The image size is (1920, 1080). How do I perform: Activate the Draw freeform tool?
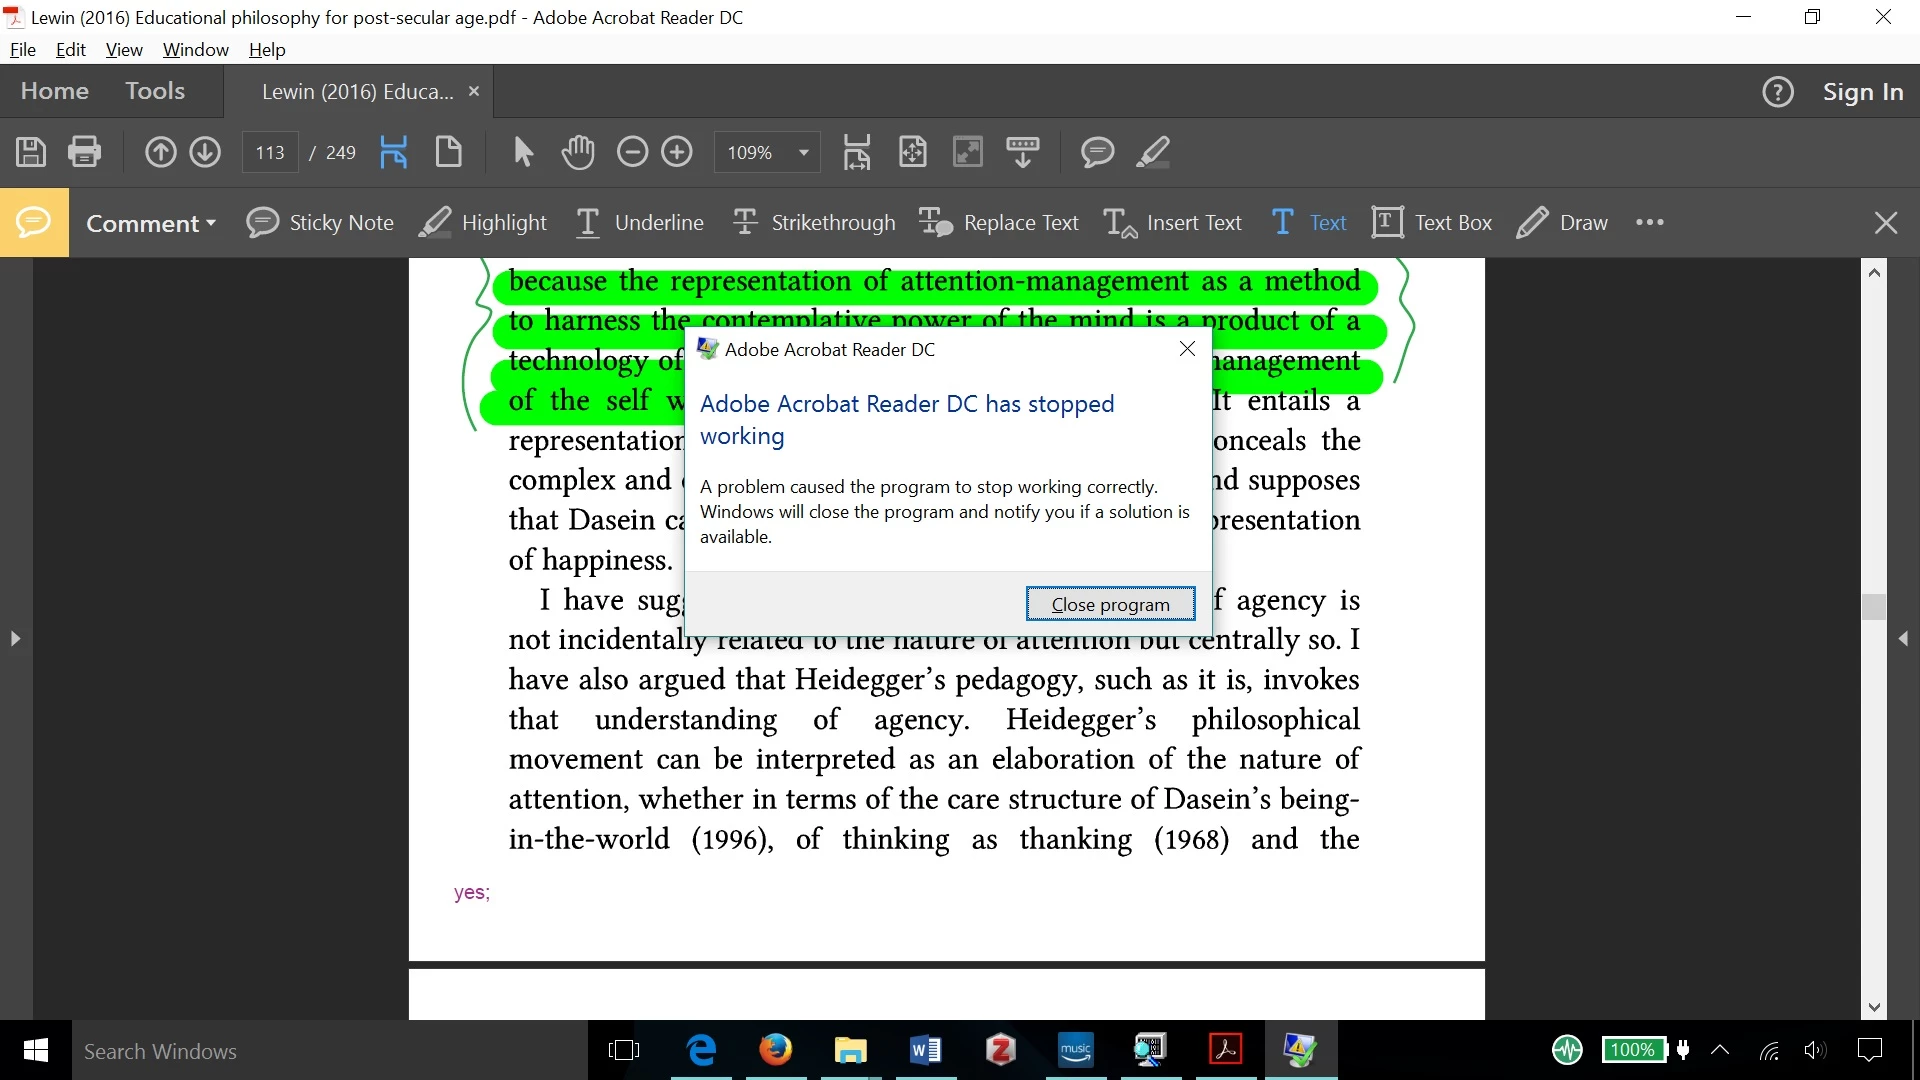[1562, 222]
